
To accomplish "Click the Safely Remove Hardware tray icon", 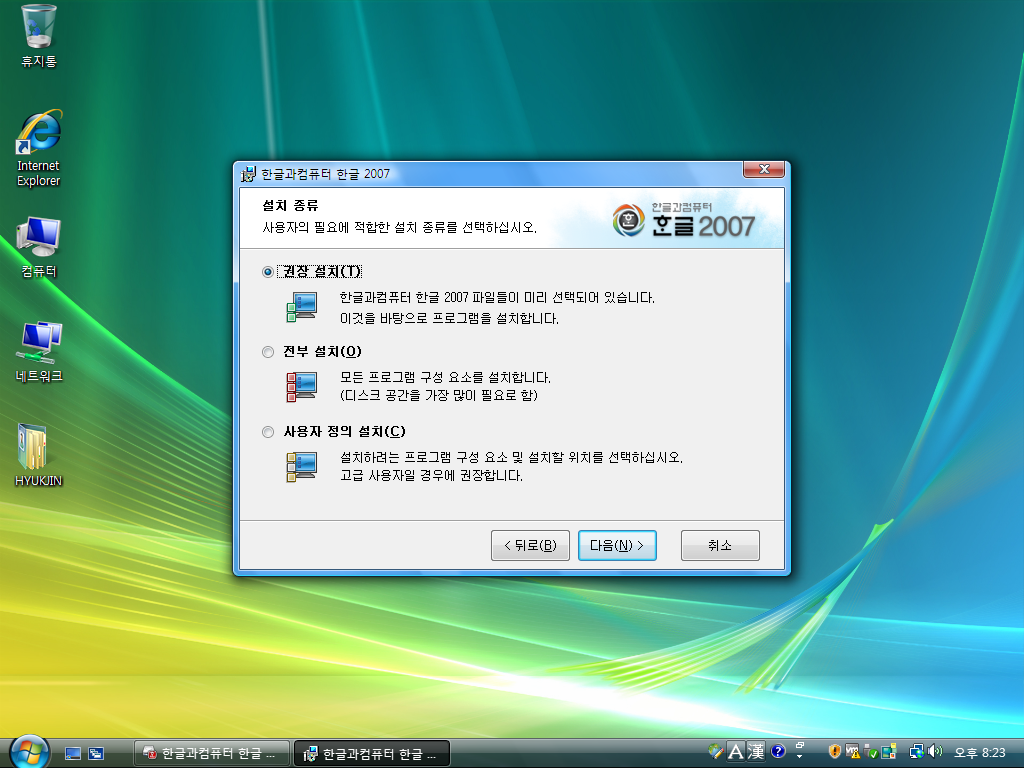I will [x=871, y=752].
